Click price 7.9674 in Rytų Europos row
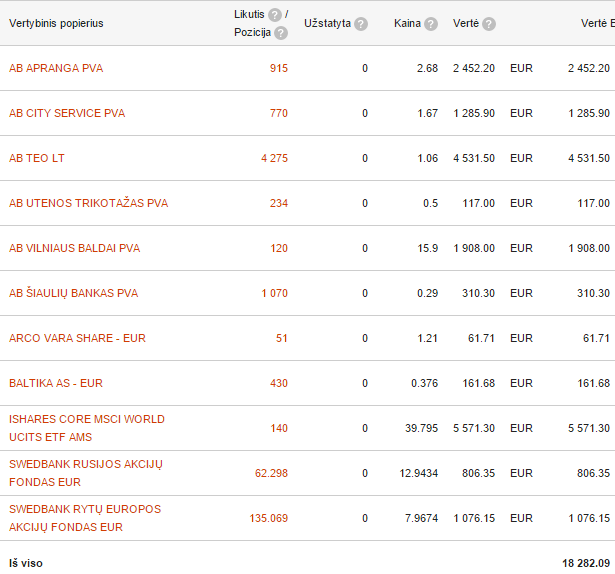The image size is (615, 574). [x=422, y=518]
